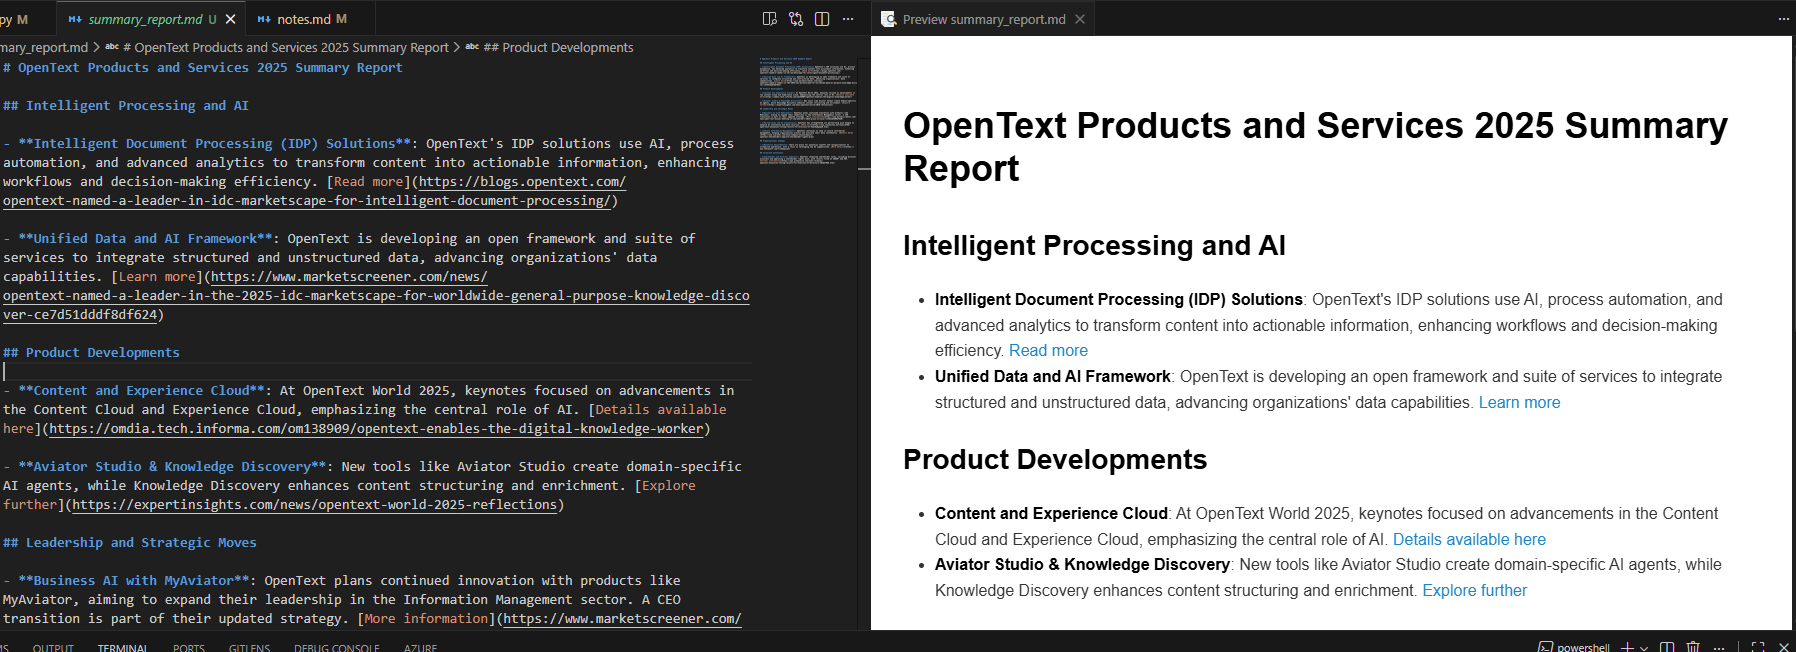This screenshot has width=1796, height=652.
Task: Open the GITLENS panel tab
Action: [x=249, y=647]
